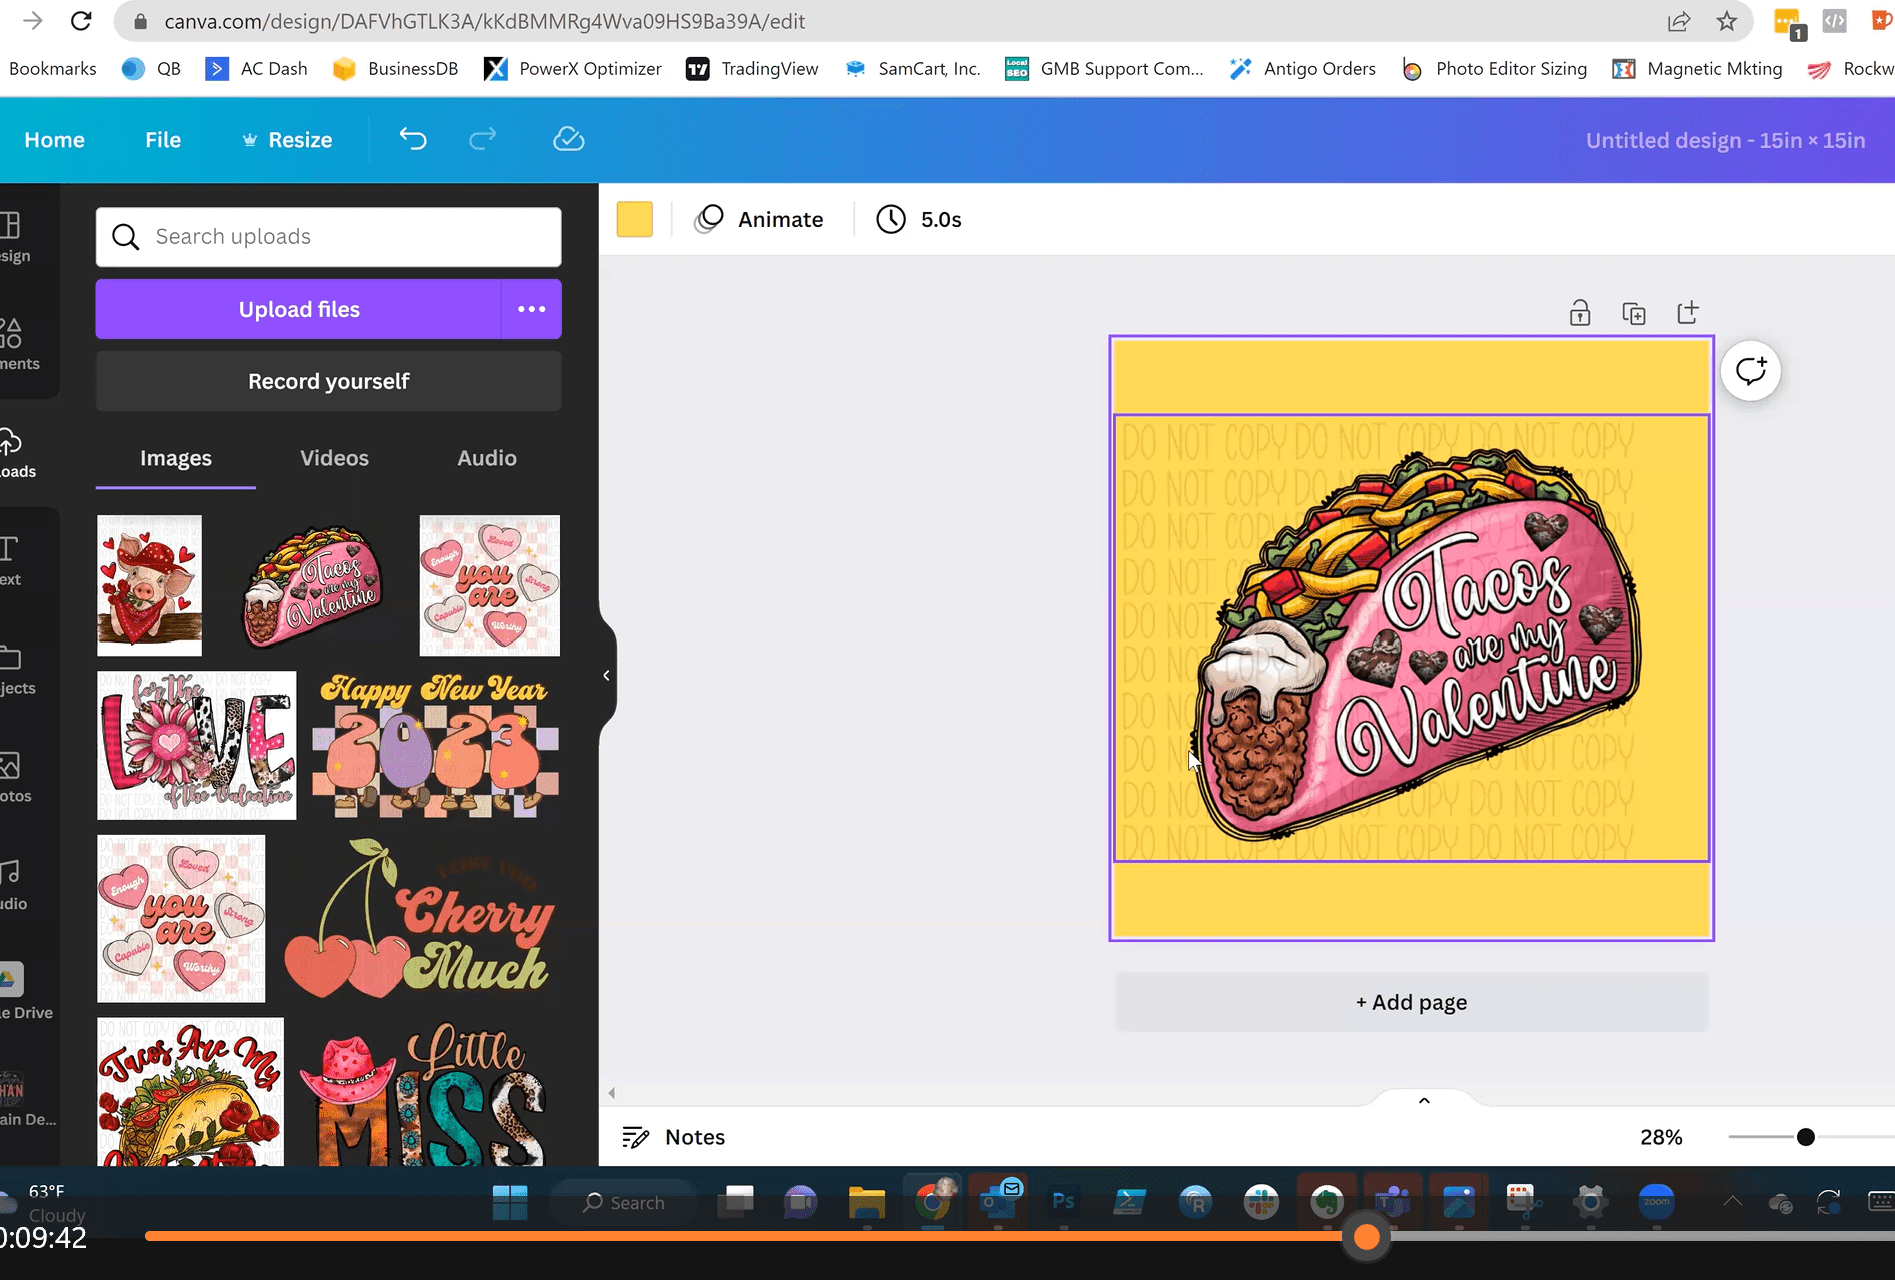Click the add page icon above canvas
Image resolution: width=1895 pixels, height=1280 pixels.
pyautogui.click(x=1688, y=313)
